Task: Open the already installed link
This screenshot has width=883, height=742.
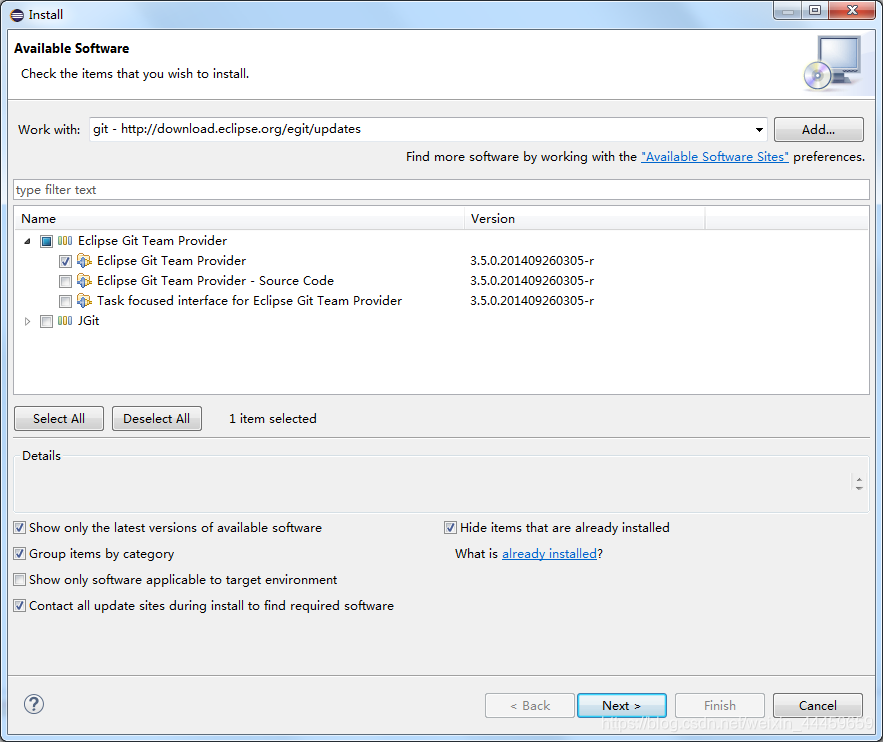Action: tap(549, 553)
